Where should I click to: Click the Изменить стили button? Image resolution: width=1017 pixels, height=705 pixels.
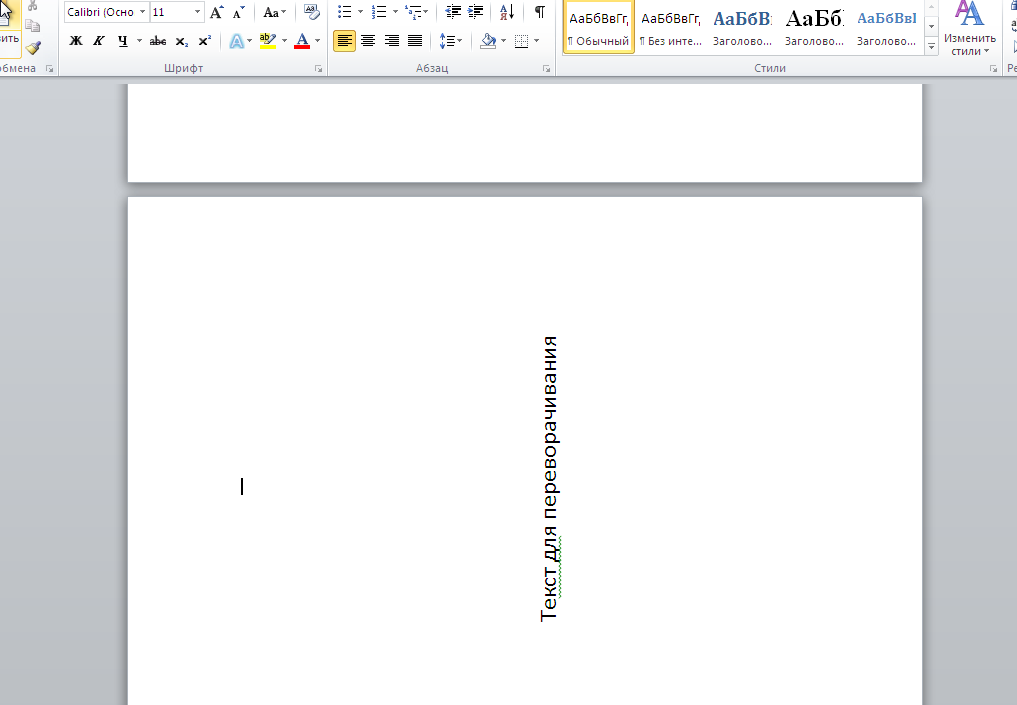tap(969, 28)
